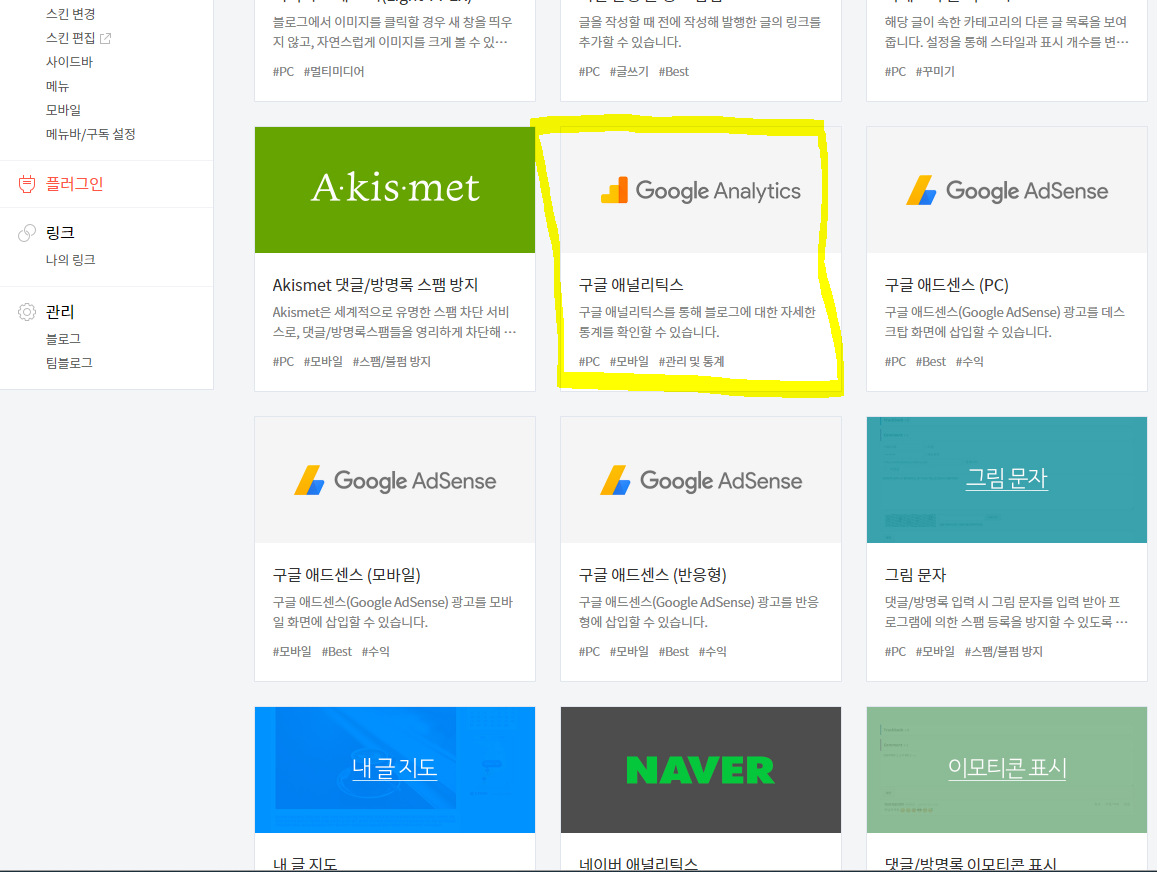This screenshot has height=872, width=1157.
Task: Click the Google AdSense banner of the 모바일 plugin
Action: (395, 480)
